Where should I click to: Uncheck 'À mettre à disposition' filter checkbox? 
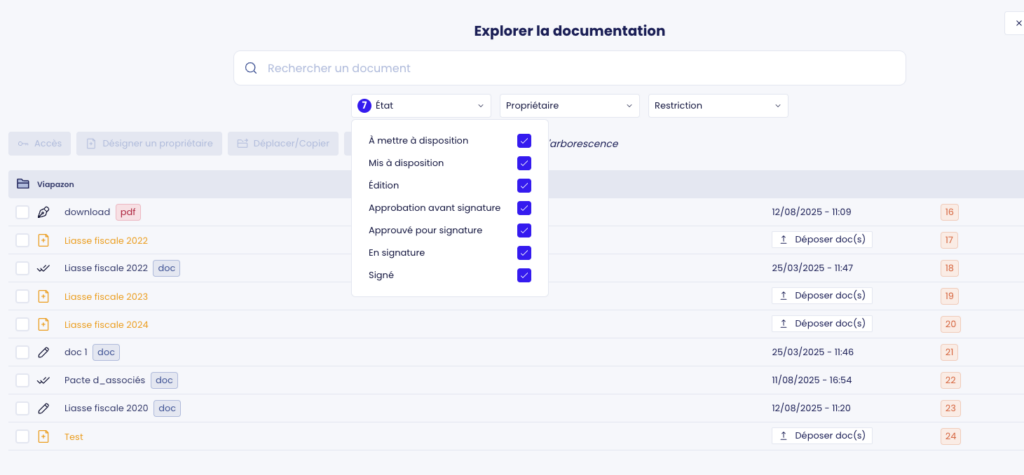[x=524, y=140]
